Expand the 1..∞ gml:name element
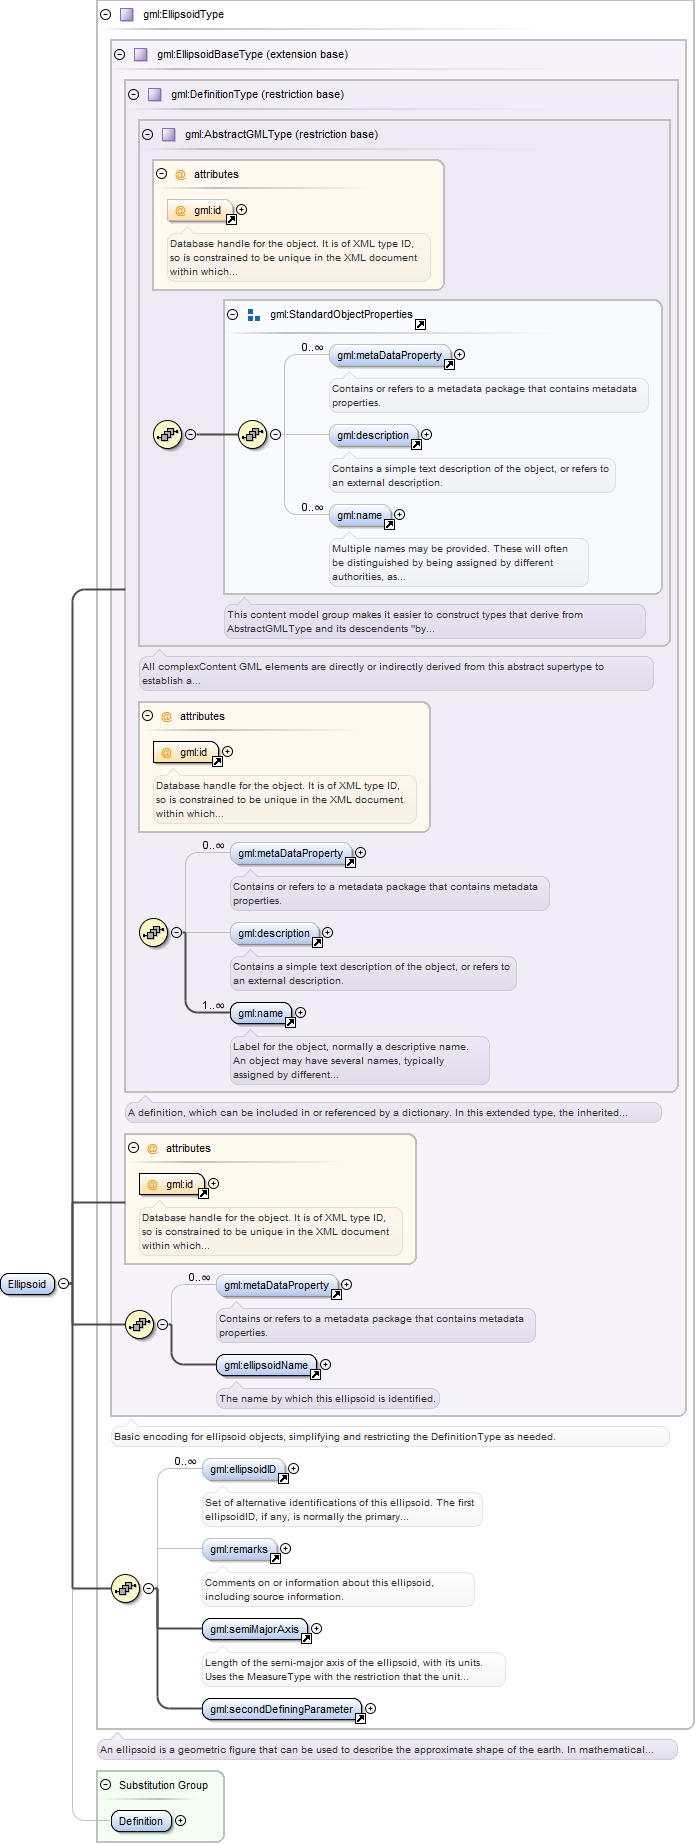 click(x=301, y=1012)
